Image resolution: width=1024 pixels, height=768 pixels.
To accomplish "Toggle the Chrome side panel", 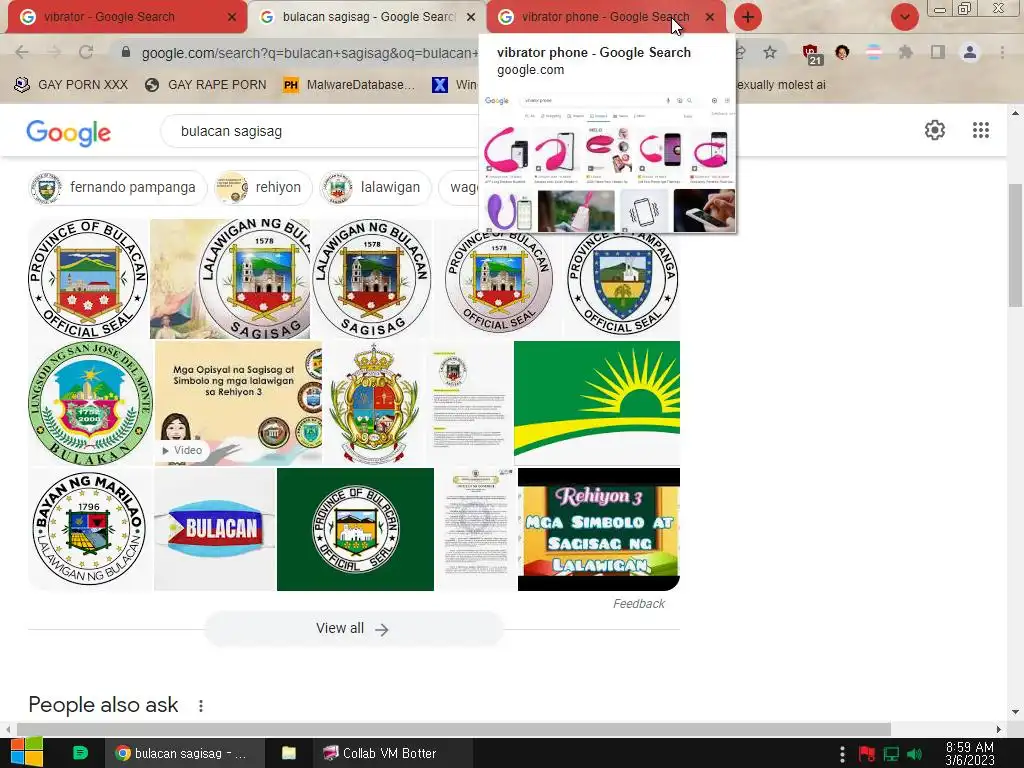I will pos(937,52).
